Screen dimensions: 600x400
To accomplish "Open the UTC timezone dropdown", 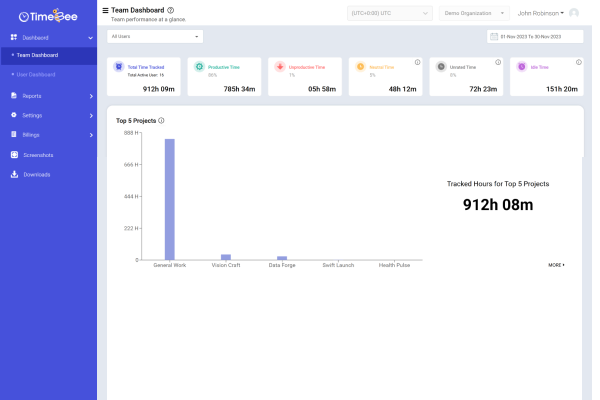I will coord(390,13).
